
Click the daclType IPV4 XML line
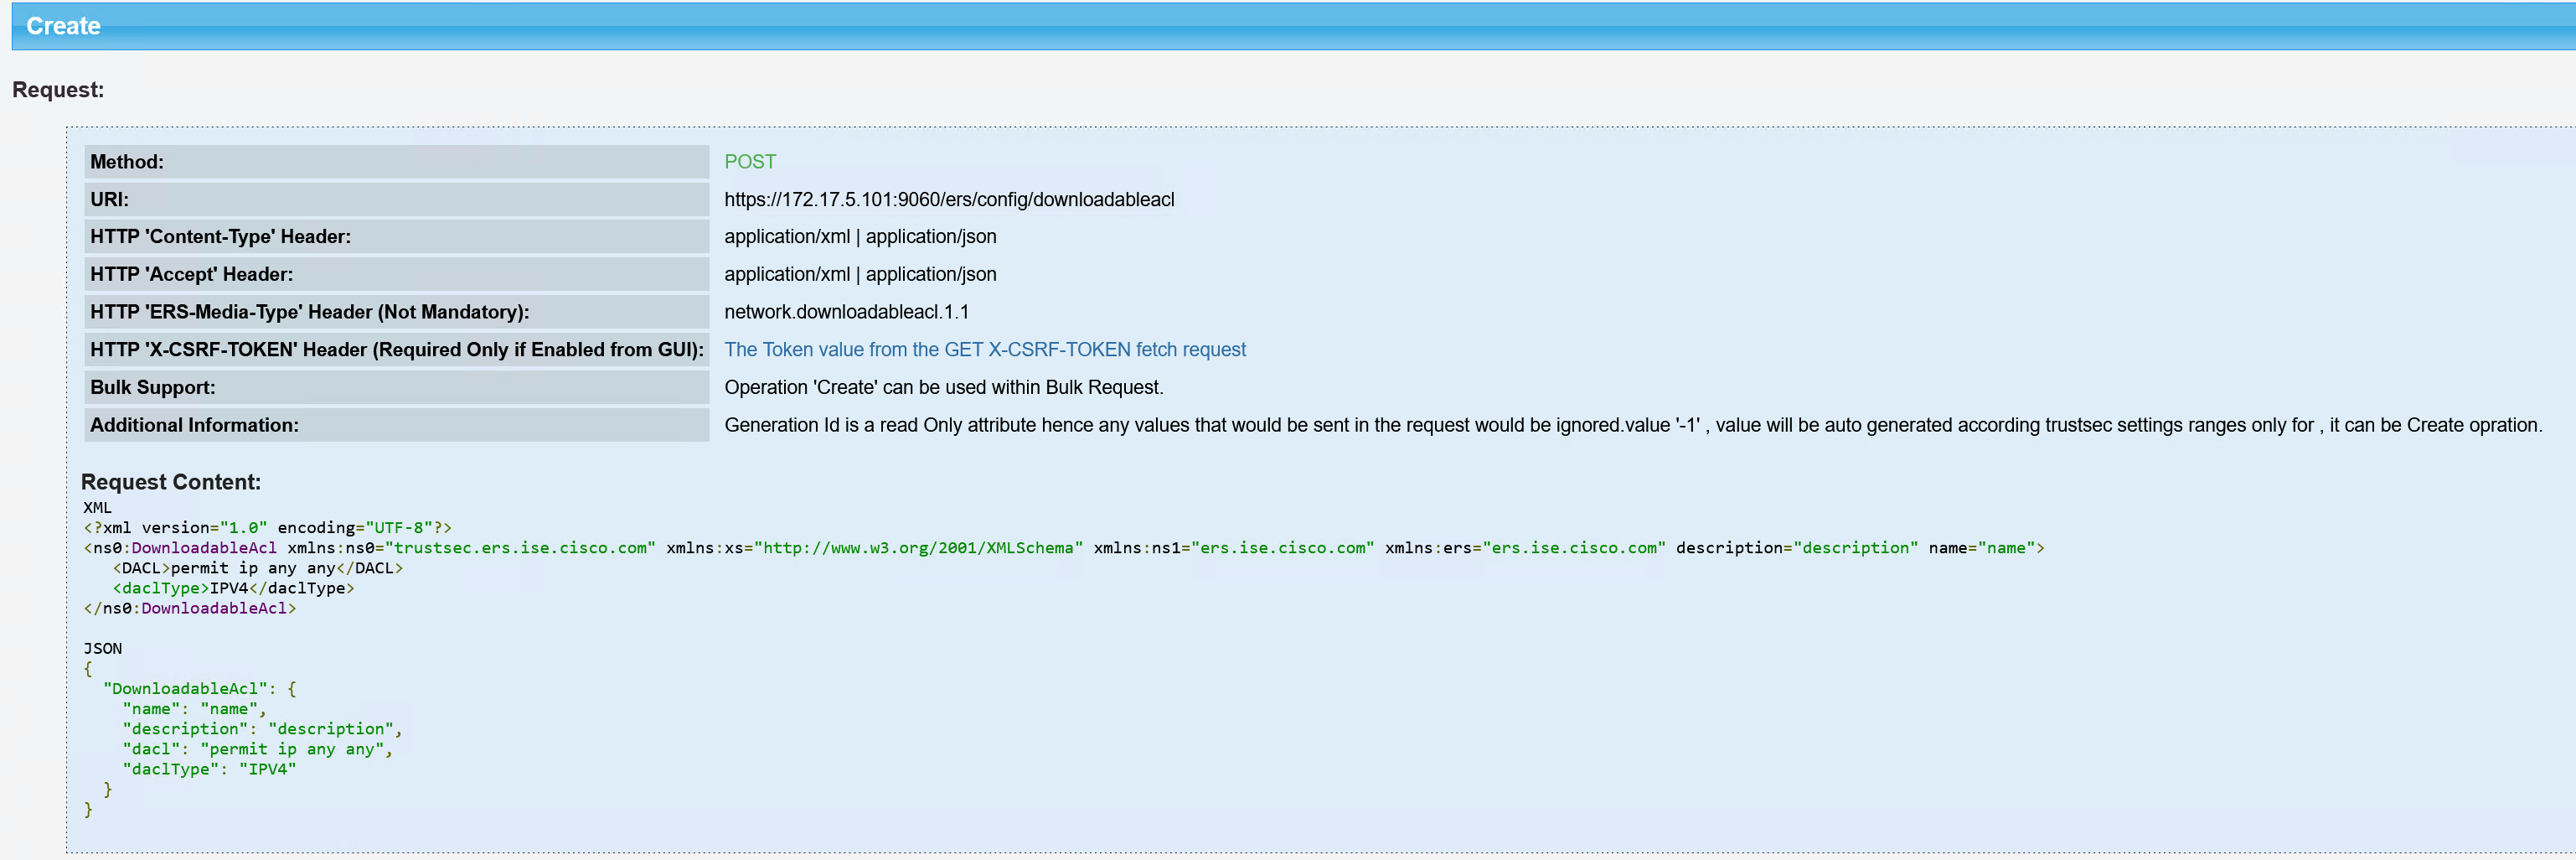click(234, 588)
